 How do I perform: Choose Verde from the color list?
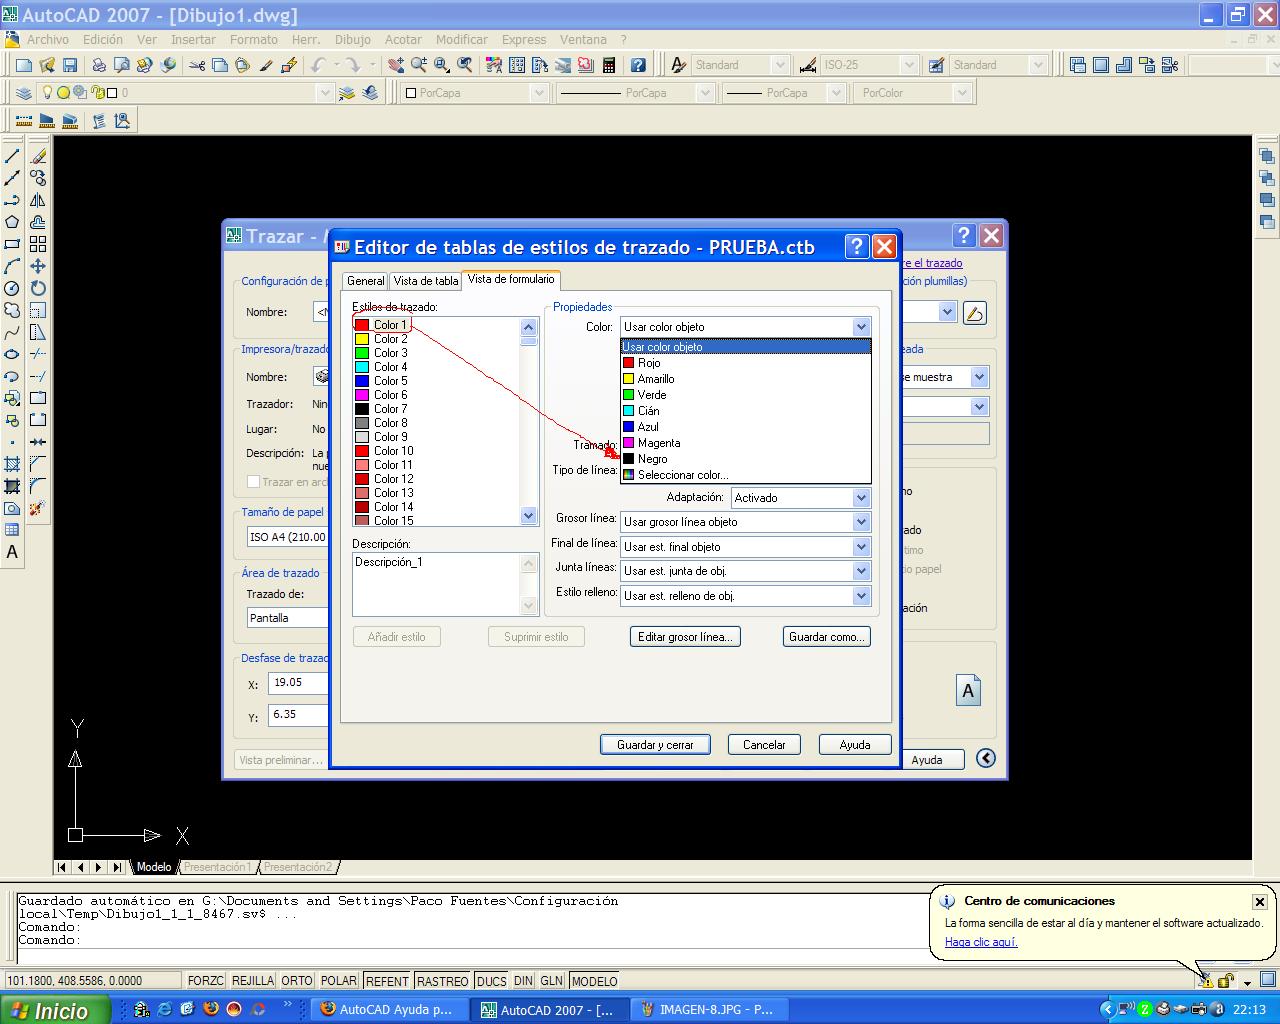point(746,395)
